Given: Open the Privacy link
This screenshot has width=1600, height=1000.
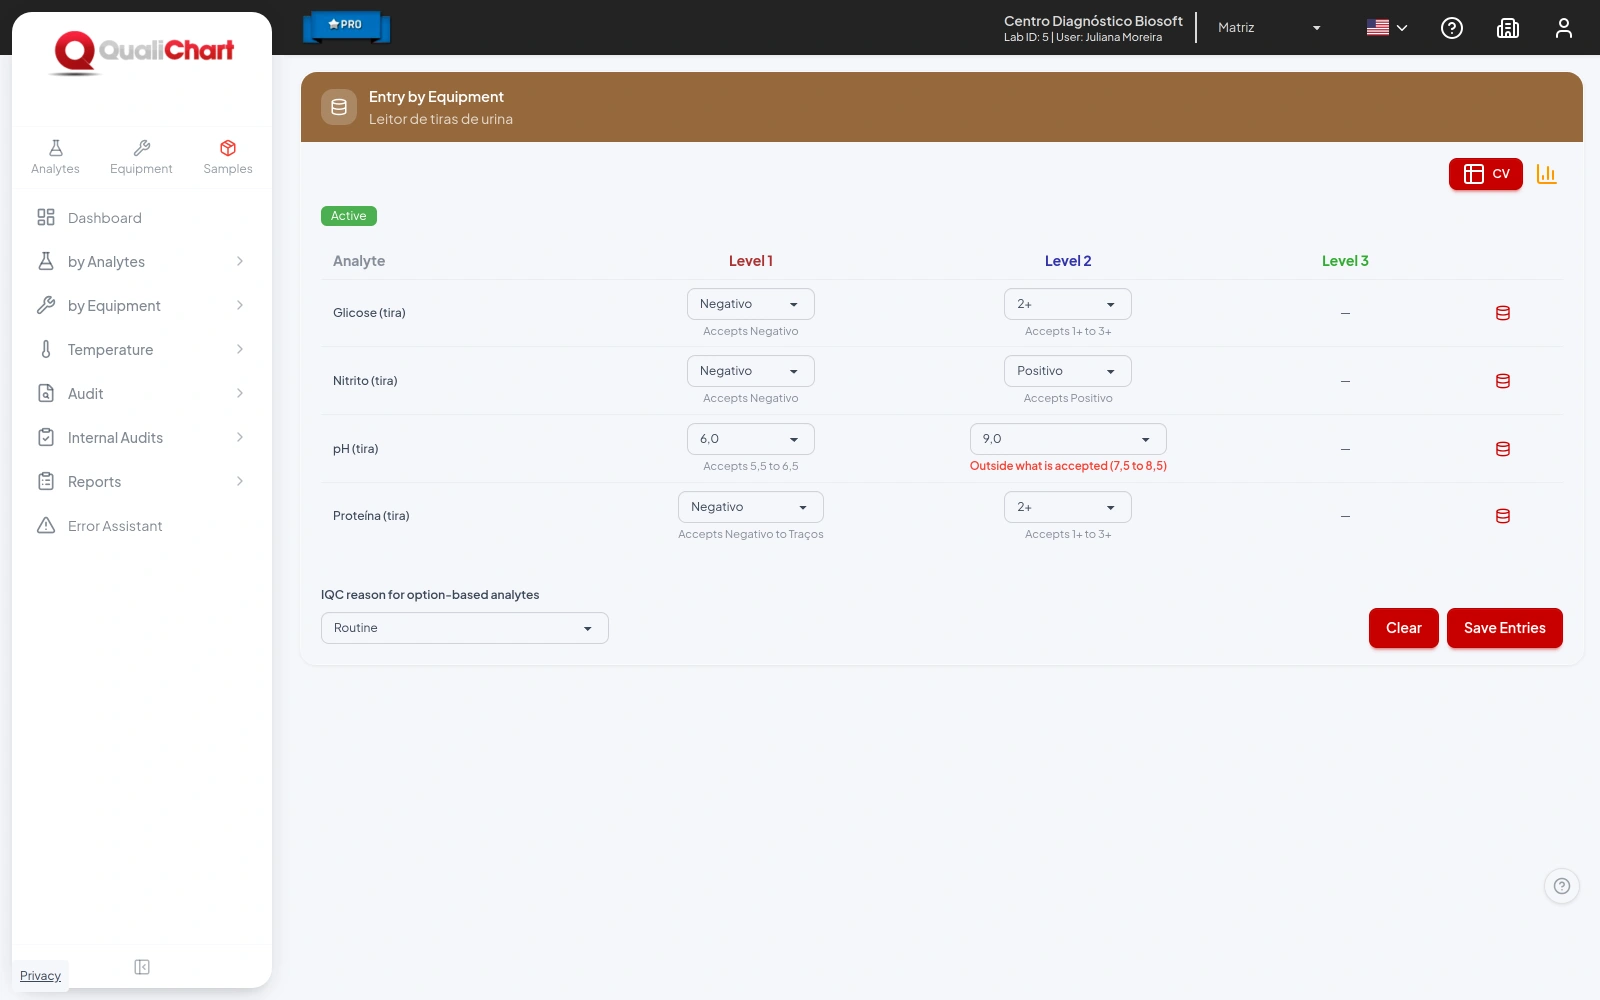Looking at the screenshot, I should 40,976.
